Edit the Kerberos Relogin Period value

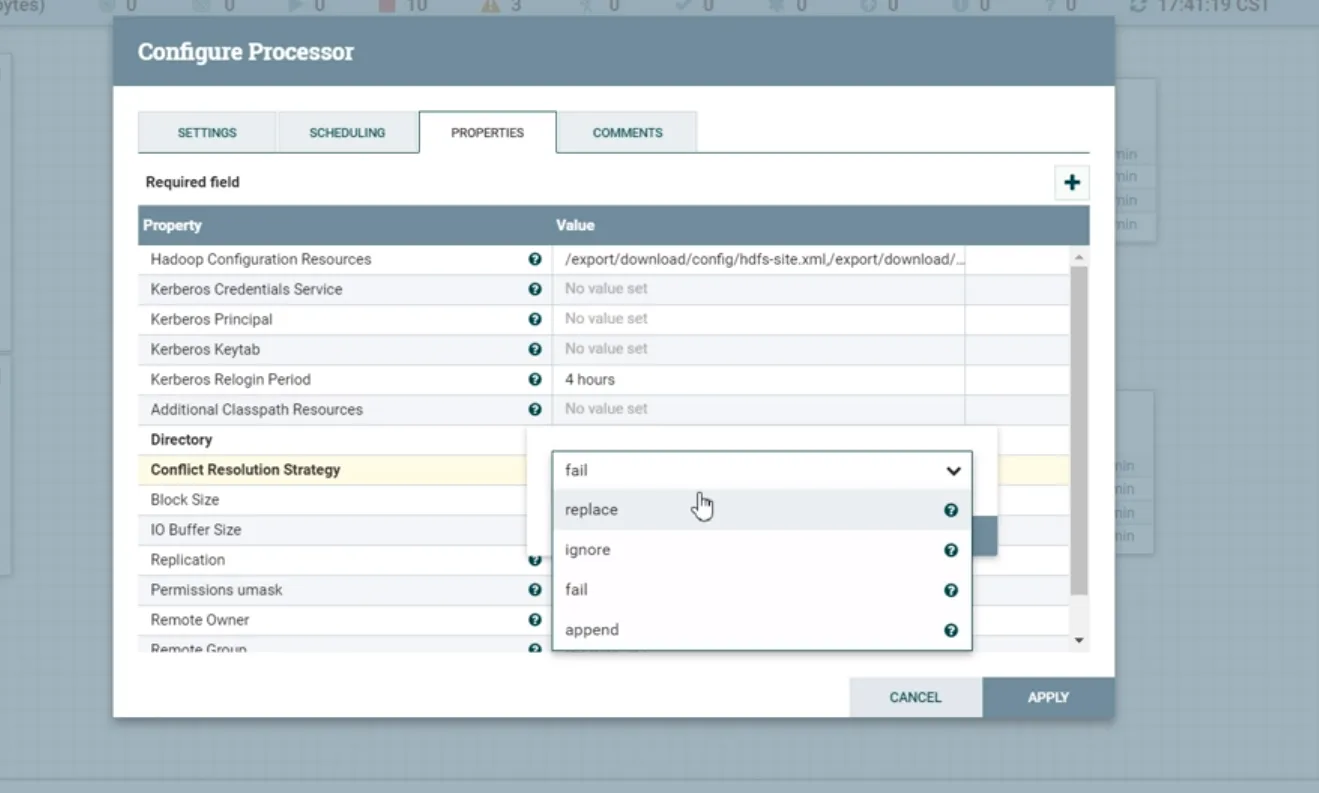(757, 379)
